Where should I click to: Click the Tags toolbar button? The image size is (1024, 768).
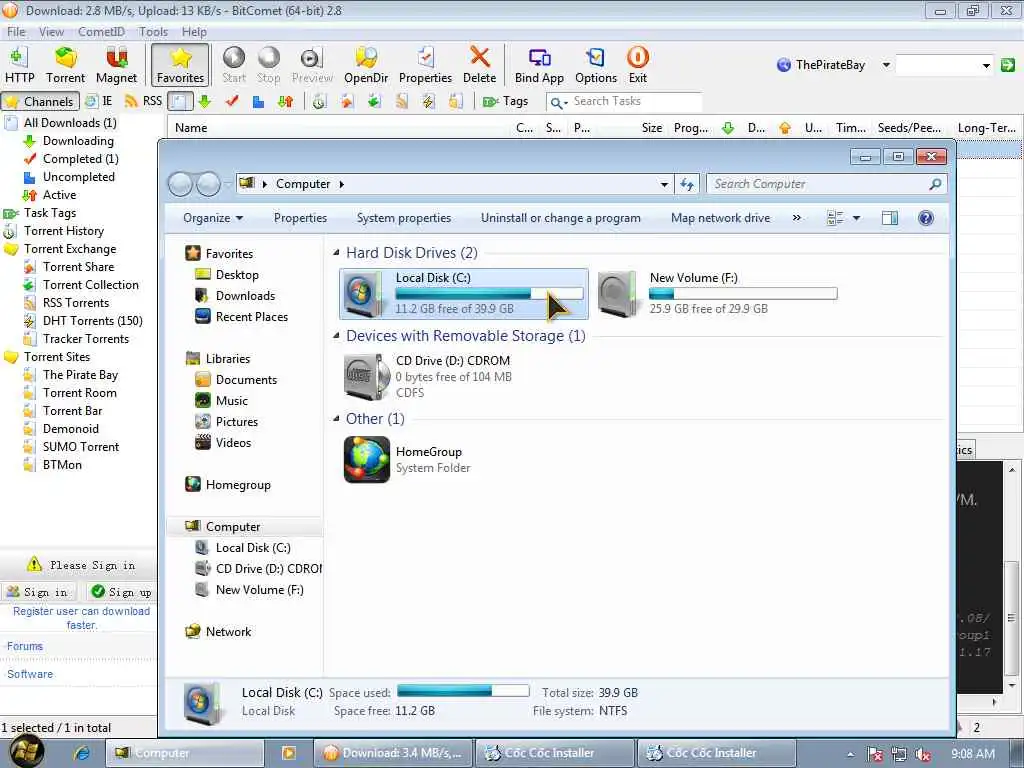505,101
